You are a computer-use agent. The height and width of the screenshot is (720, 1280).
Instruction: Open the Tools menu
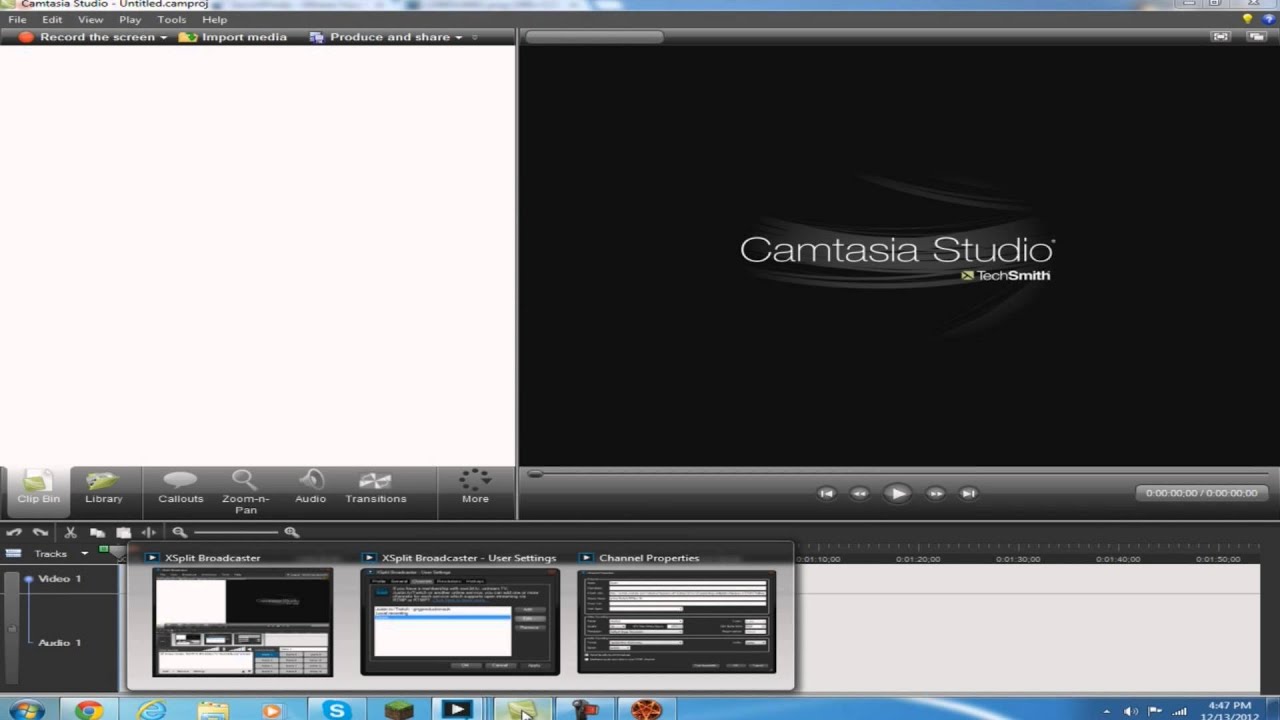(x=171, y=19)
